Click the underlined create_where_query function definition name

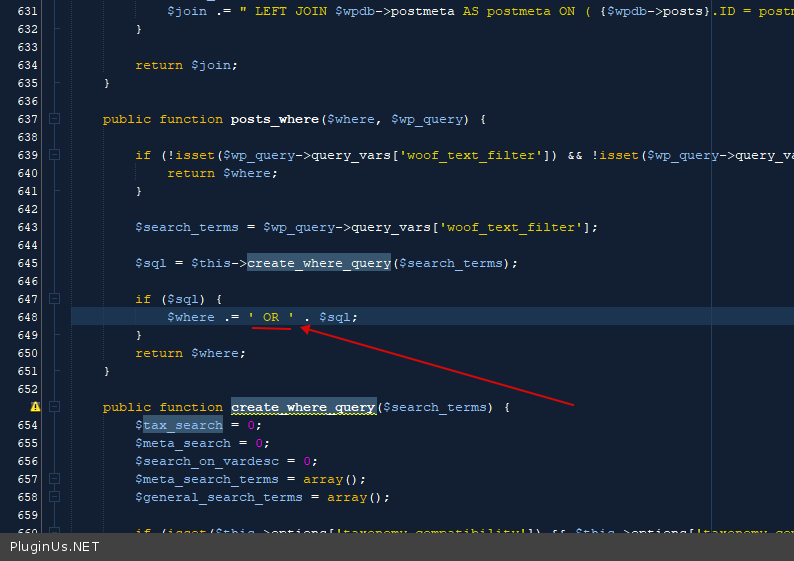303,407
